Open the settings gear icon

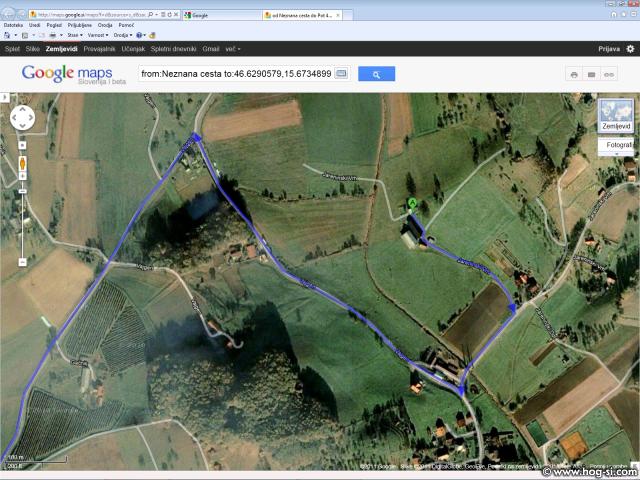click(x=629, y=48)
